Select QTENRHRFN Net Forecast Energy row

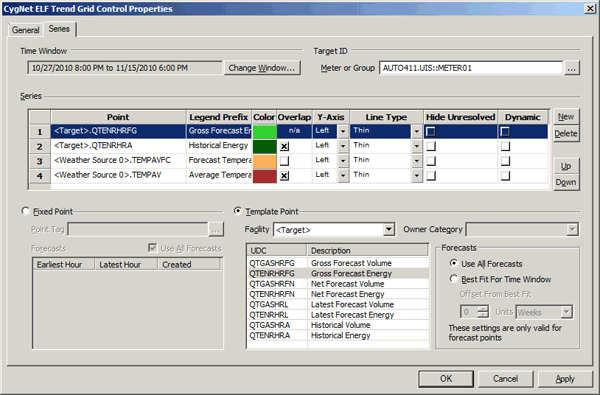click(338, 294)
